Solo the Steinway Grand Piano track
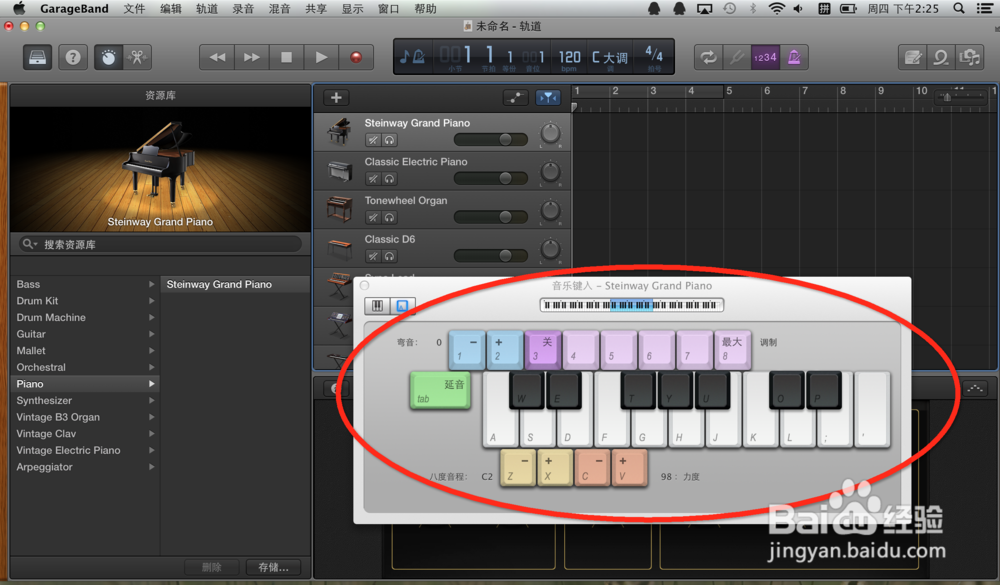 click(x=389, y=140)
